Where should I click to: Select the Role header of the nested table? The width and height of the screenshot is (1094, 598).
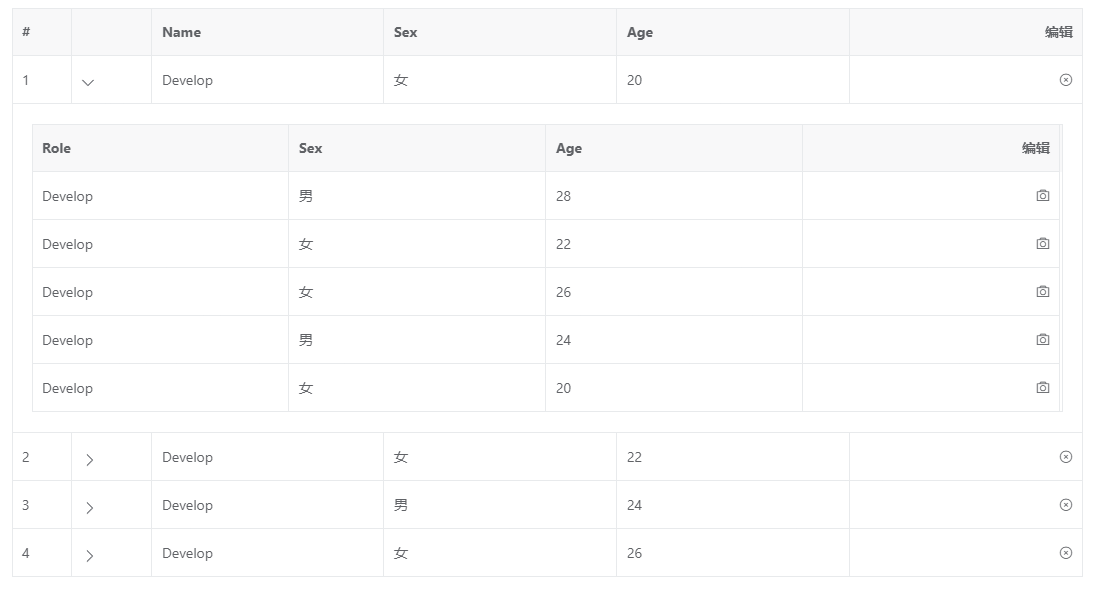point(56,148)
